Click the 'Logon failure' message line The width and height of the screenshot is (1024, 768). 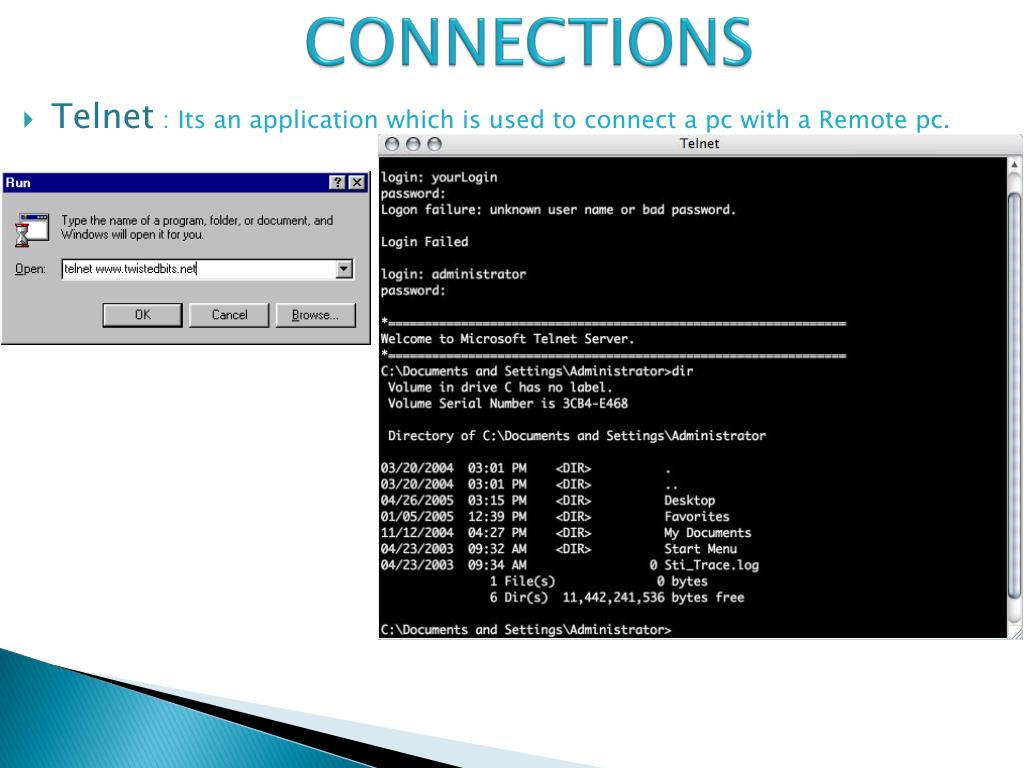[x=558, y=210]
